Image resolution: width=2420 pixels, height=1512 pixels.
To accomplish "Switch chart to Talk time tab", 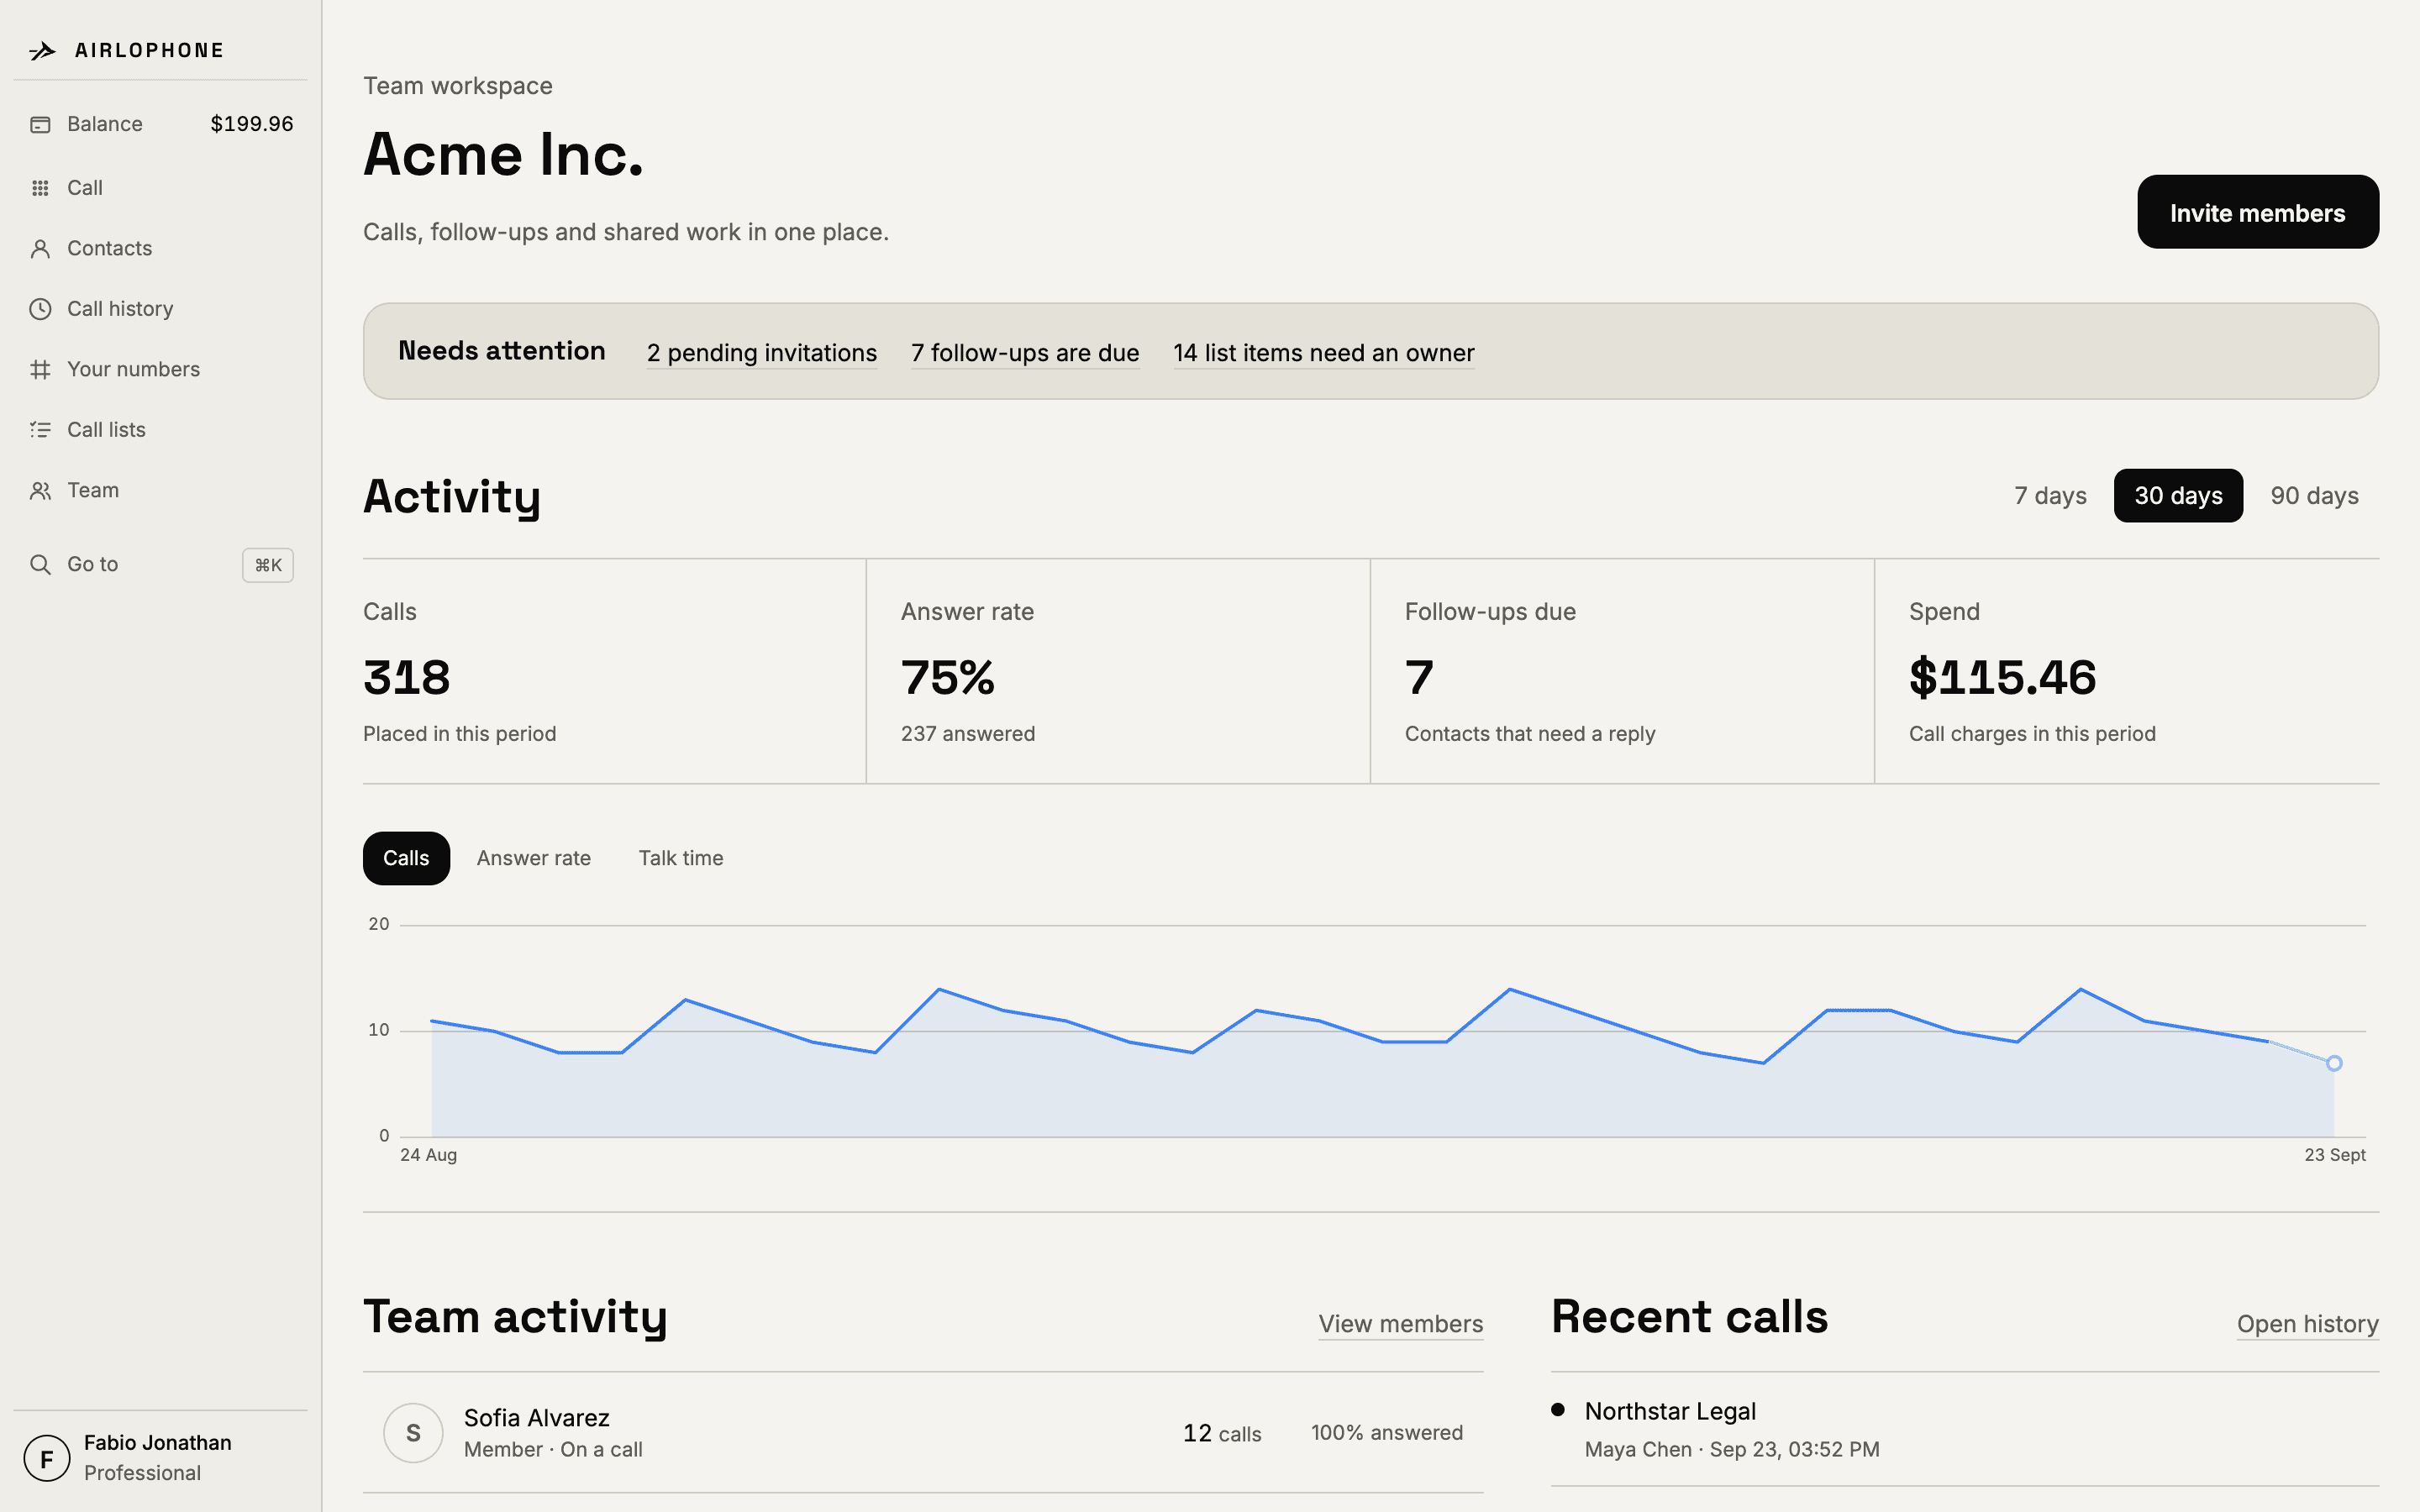I will pos(681,858).
